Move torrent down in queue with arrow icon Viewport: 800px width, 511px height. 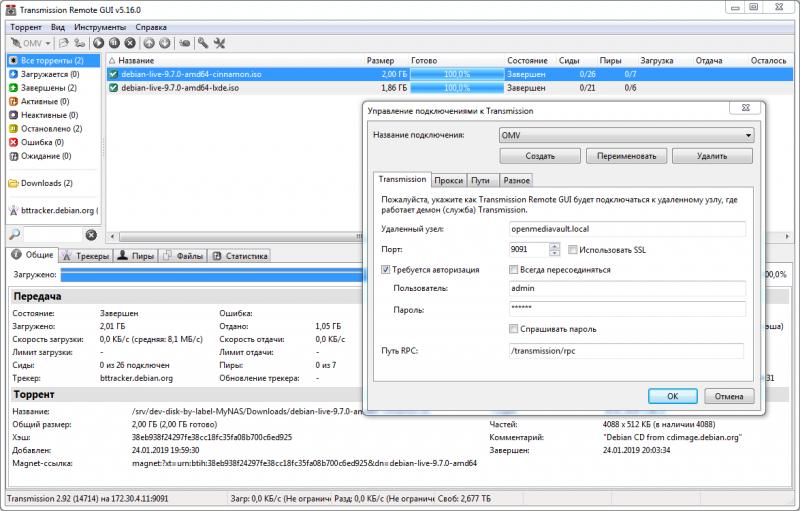[x=164, y=43]
